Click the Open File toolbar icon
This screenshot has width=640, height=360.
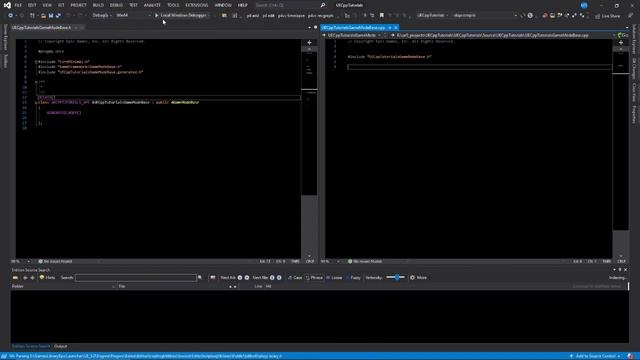(x=43, y=16)
